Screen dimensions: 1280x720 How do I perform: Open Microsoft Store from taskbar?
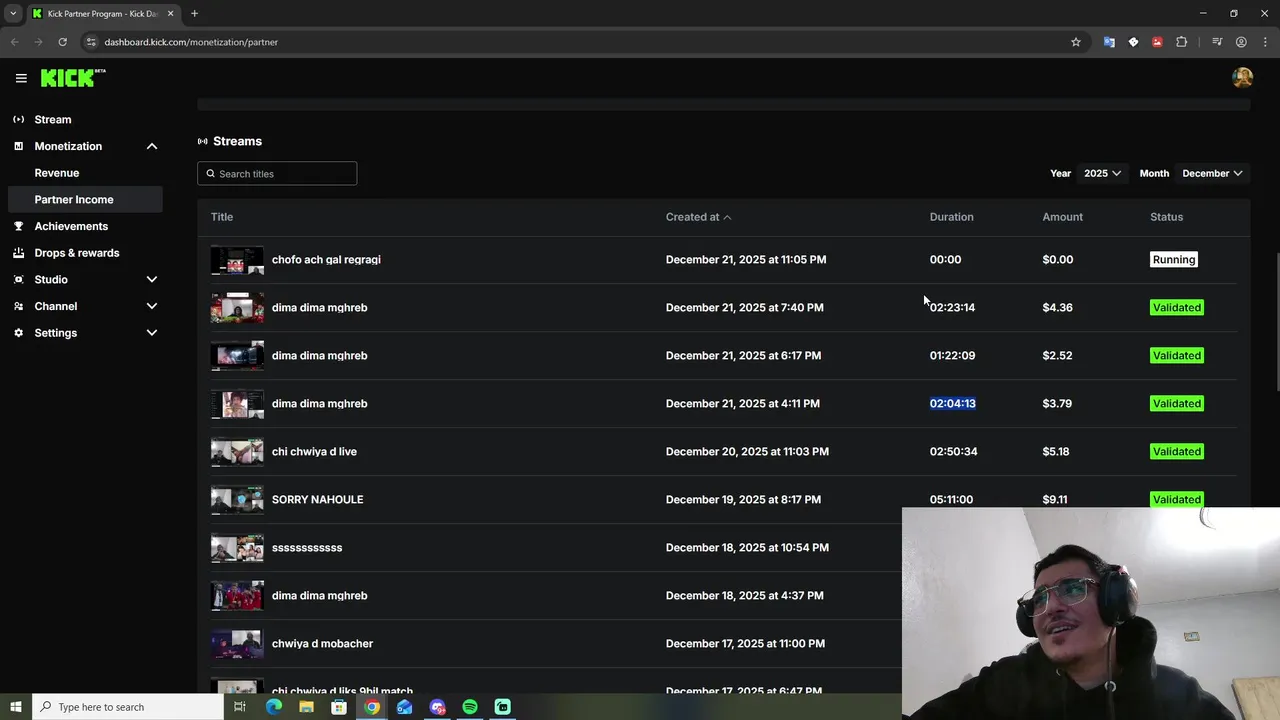tap(339, 707)
